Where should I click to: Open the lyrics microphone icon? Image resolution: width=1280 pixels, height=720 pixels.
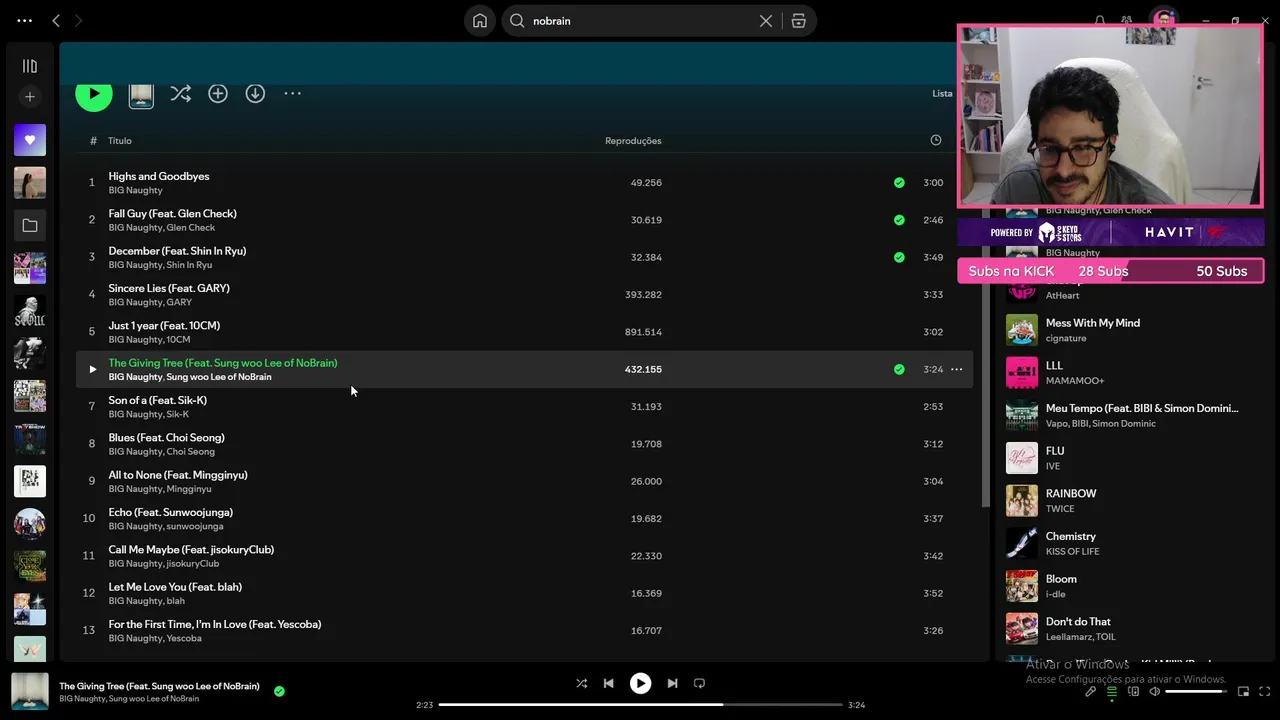click(x=1090, y=691)
